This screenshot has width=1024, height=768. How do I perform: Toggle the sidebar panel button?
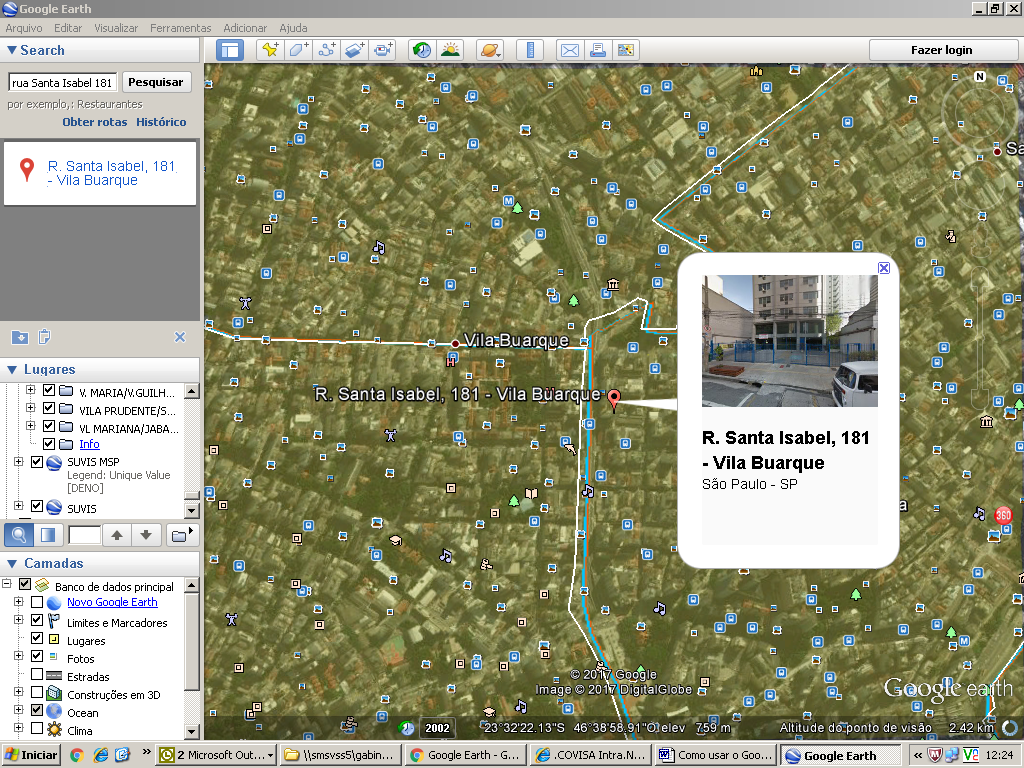(x=230, y=50)
